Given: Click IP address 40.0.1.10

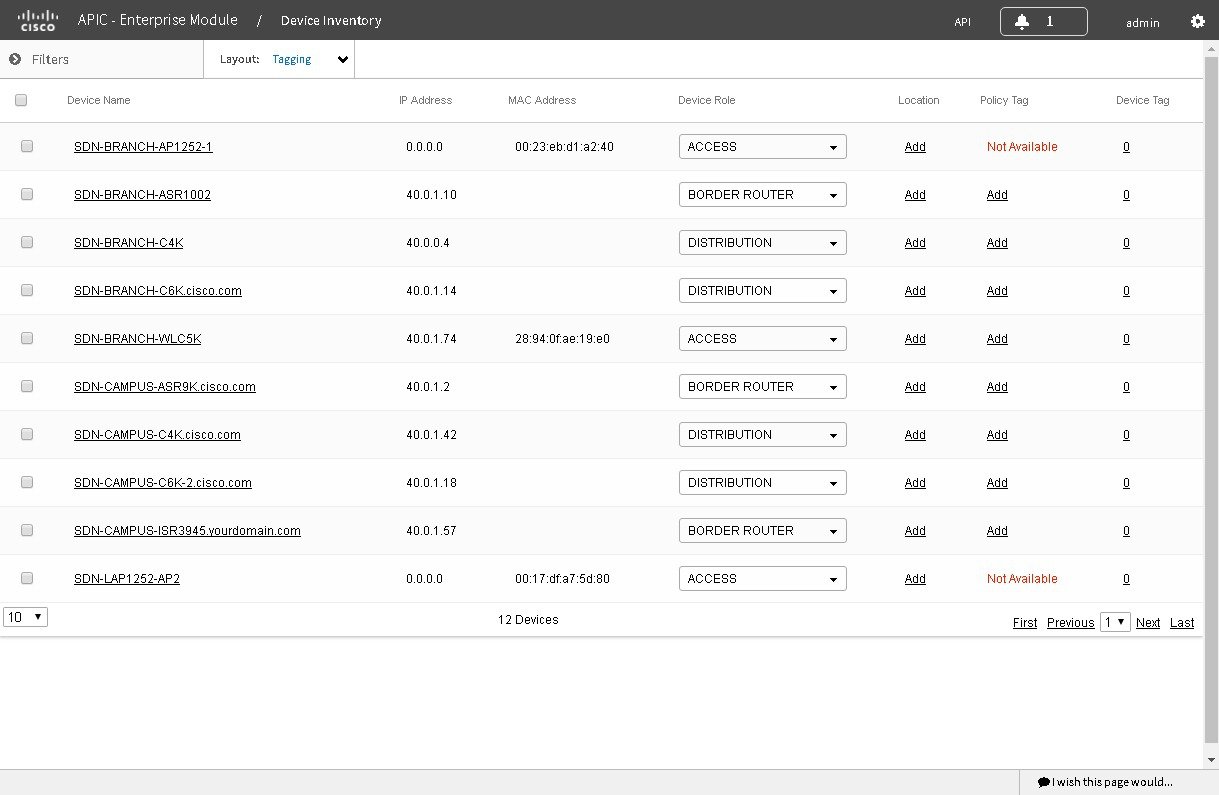Looking at the screenshot, I should pyautogui.click(x=431, y=195).
